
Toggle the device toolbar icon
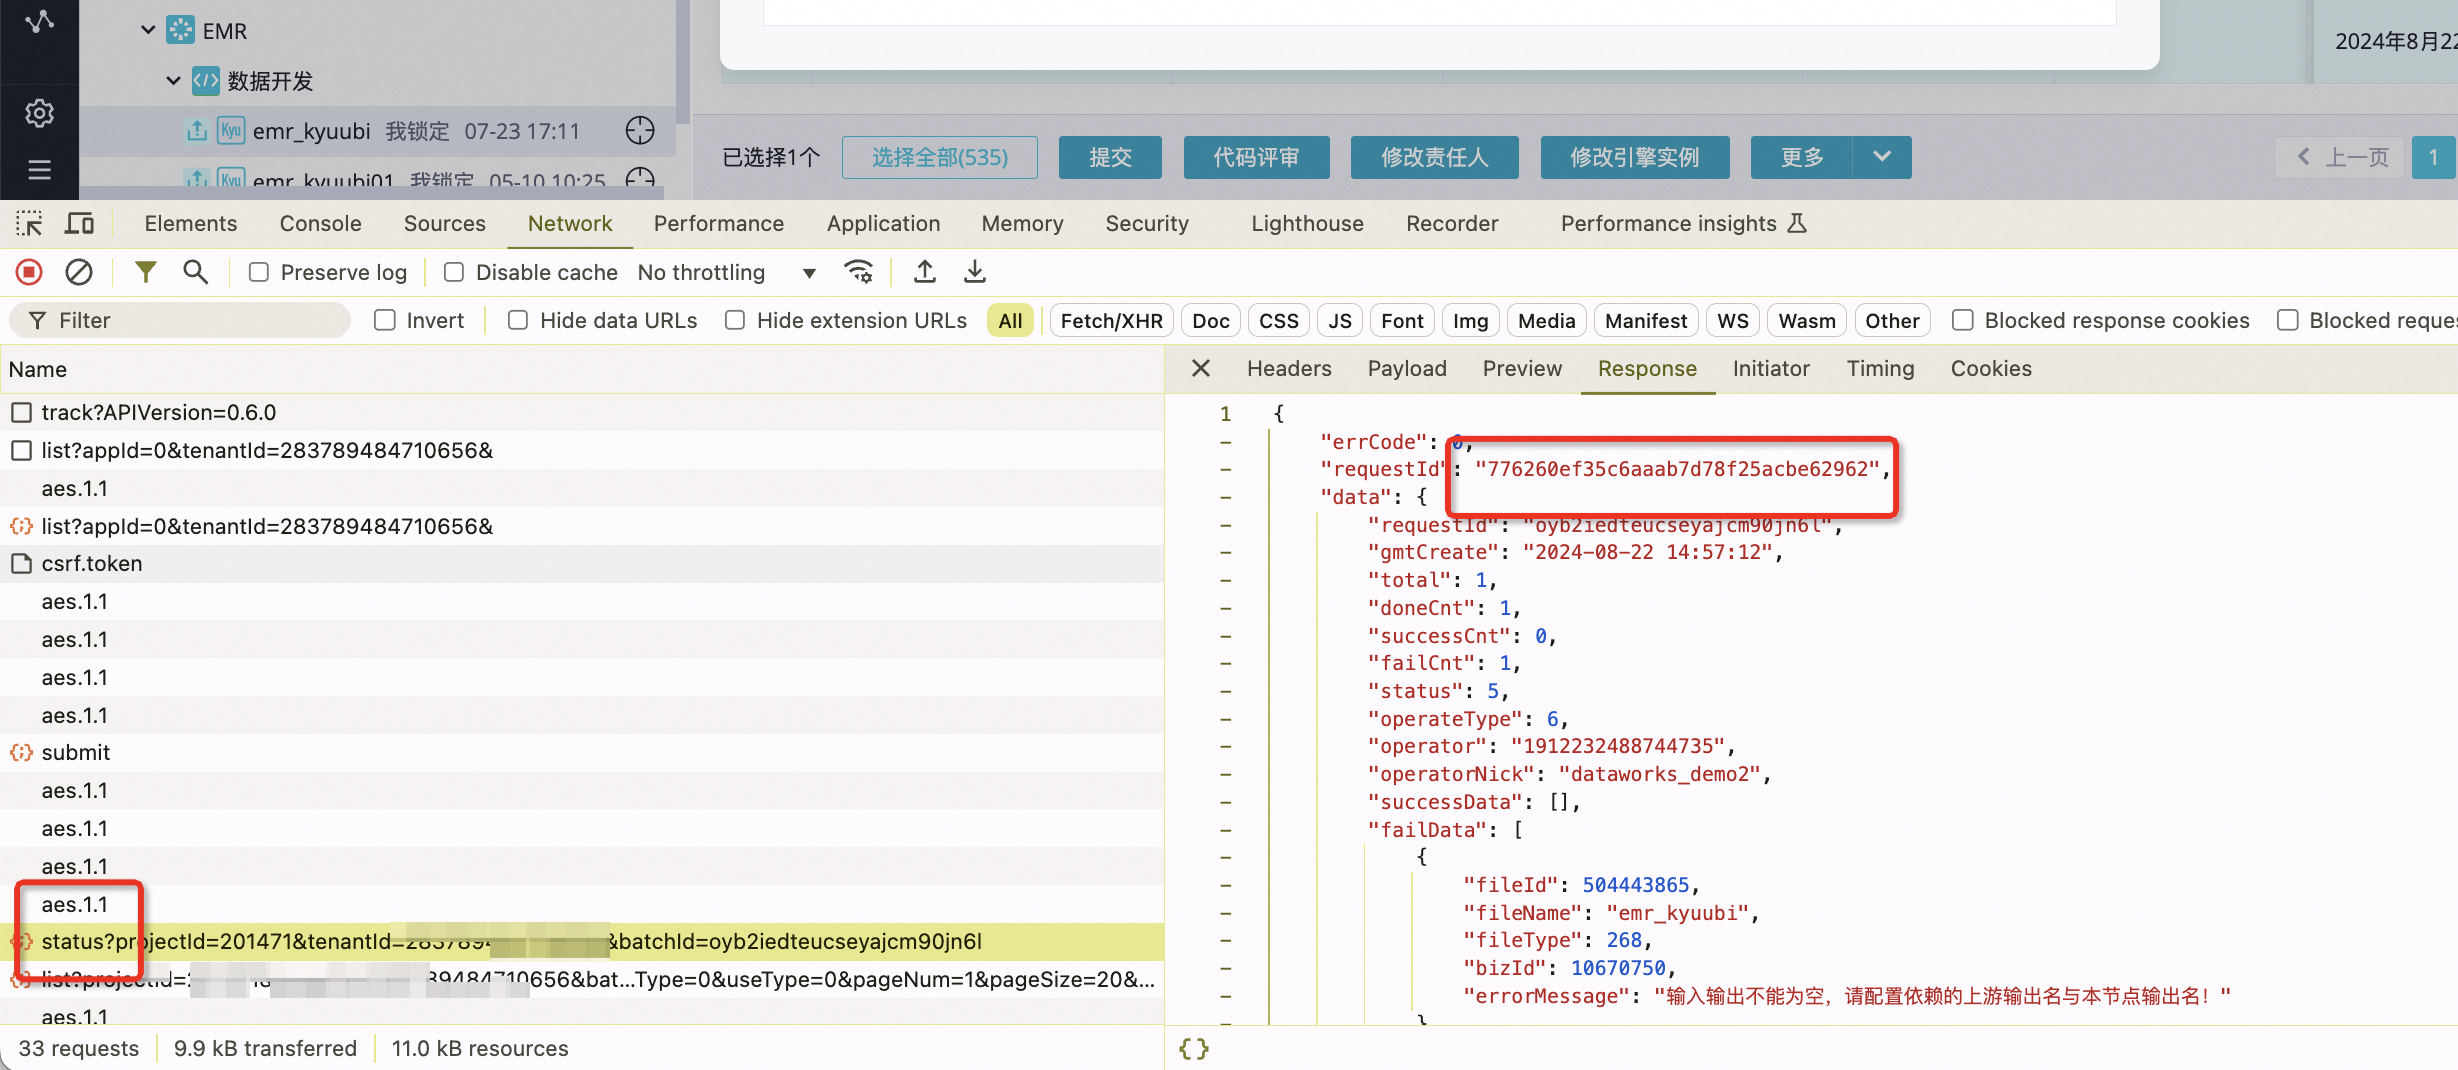click(x=79, y=223)
